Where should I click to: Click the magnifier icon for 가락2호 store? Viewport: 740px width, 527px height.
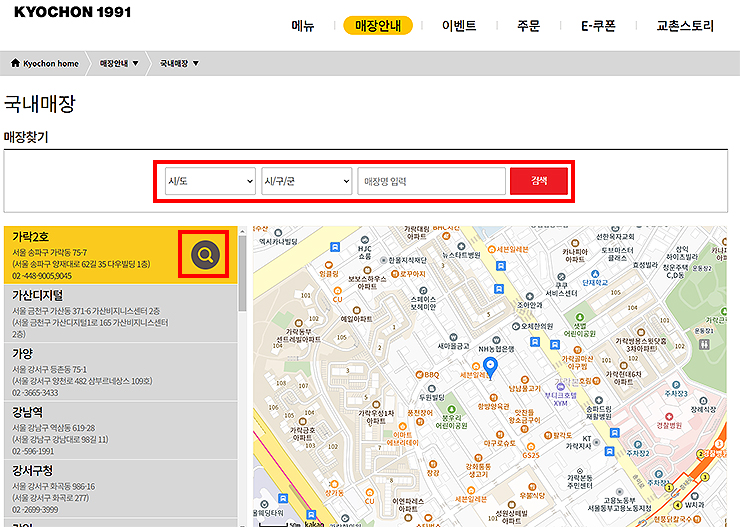(x=205, y=255)
